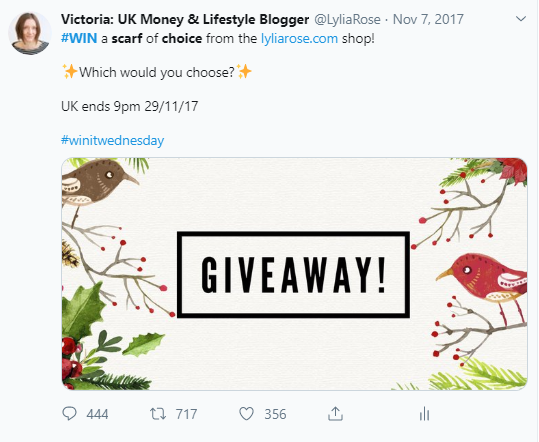Open the #WIN hashtag link

[x=79, y=38]
